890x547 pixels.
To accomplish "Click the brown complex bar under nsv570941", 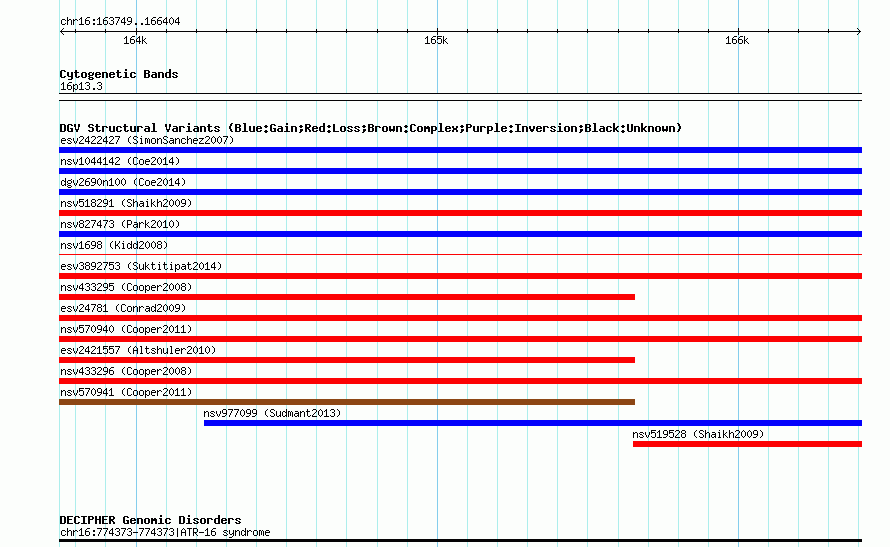I will (347, 402).
